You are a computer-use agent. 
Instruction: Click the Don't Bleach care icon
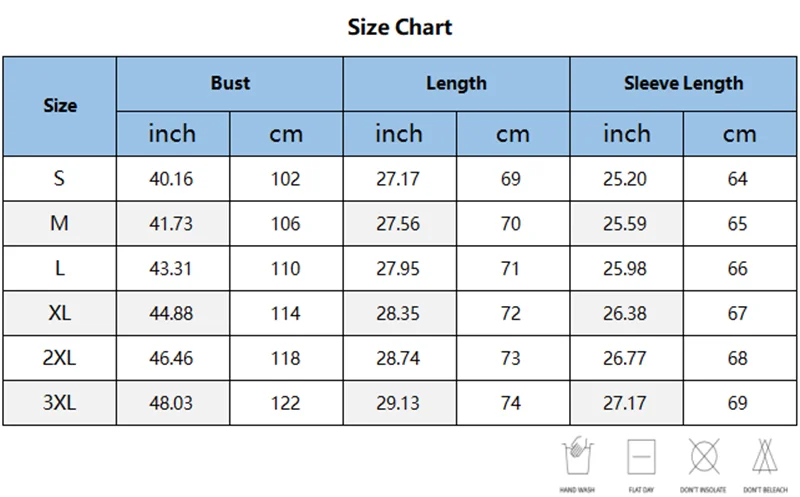pyautogui.click(x=765, y=456)
